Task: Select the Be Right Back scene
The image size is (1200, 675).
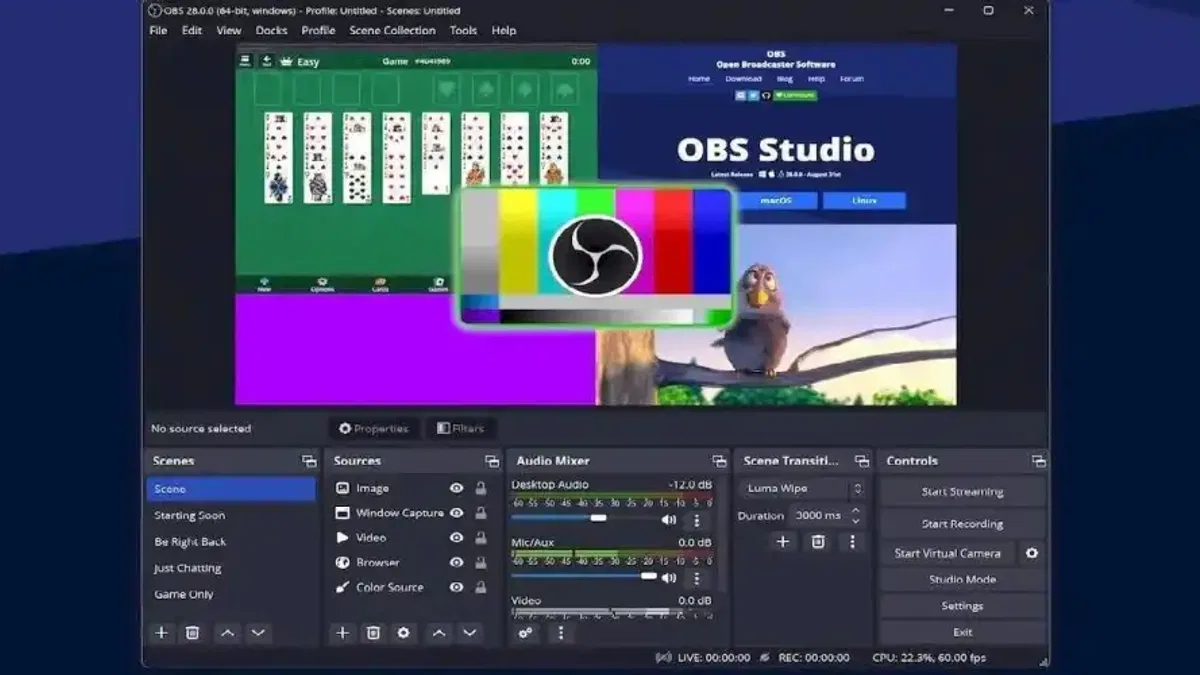Action: pos(231,541)
